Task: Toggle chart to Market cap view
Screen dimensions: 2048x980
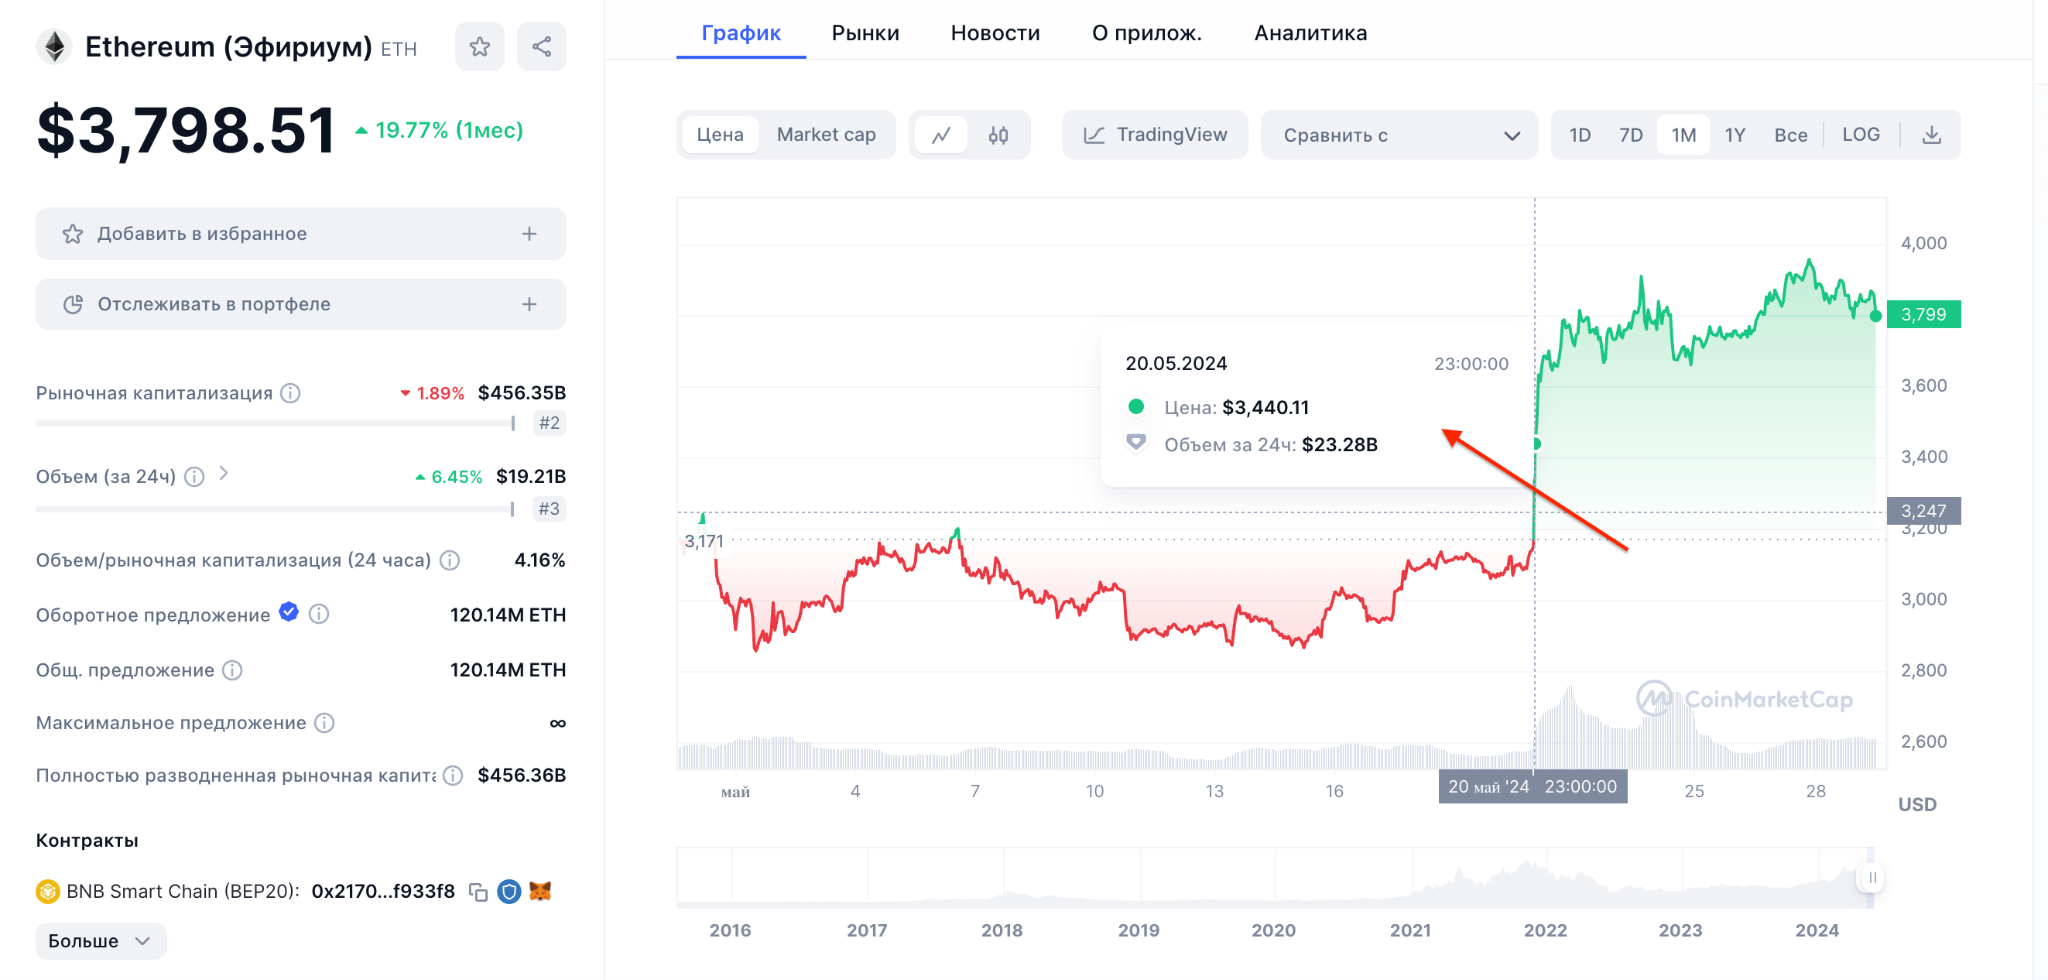Action: coord(826,135)
